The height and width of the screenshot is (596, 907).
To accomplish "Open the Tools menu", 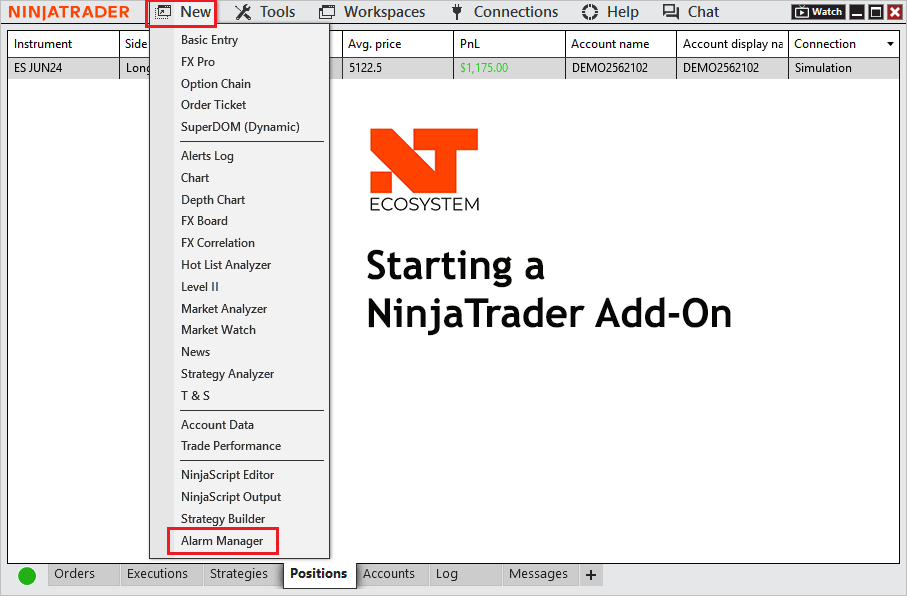I will tap(265, 12).
